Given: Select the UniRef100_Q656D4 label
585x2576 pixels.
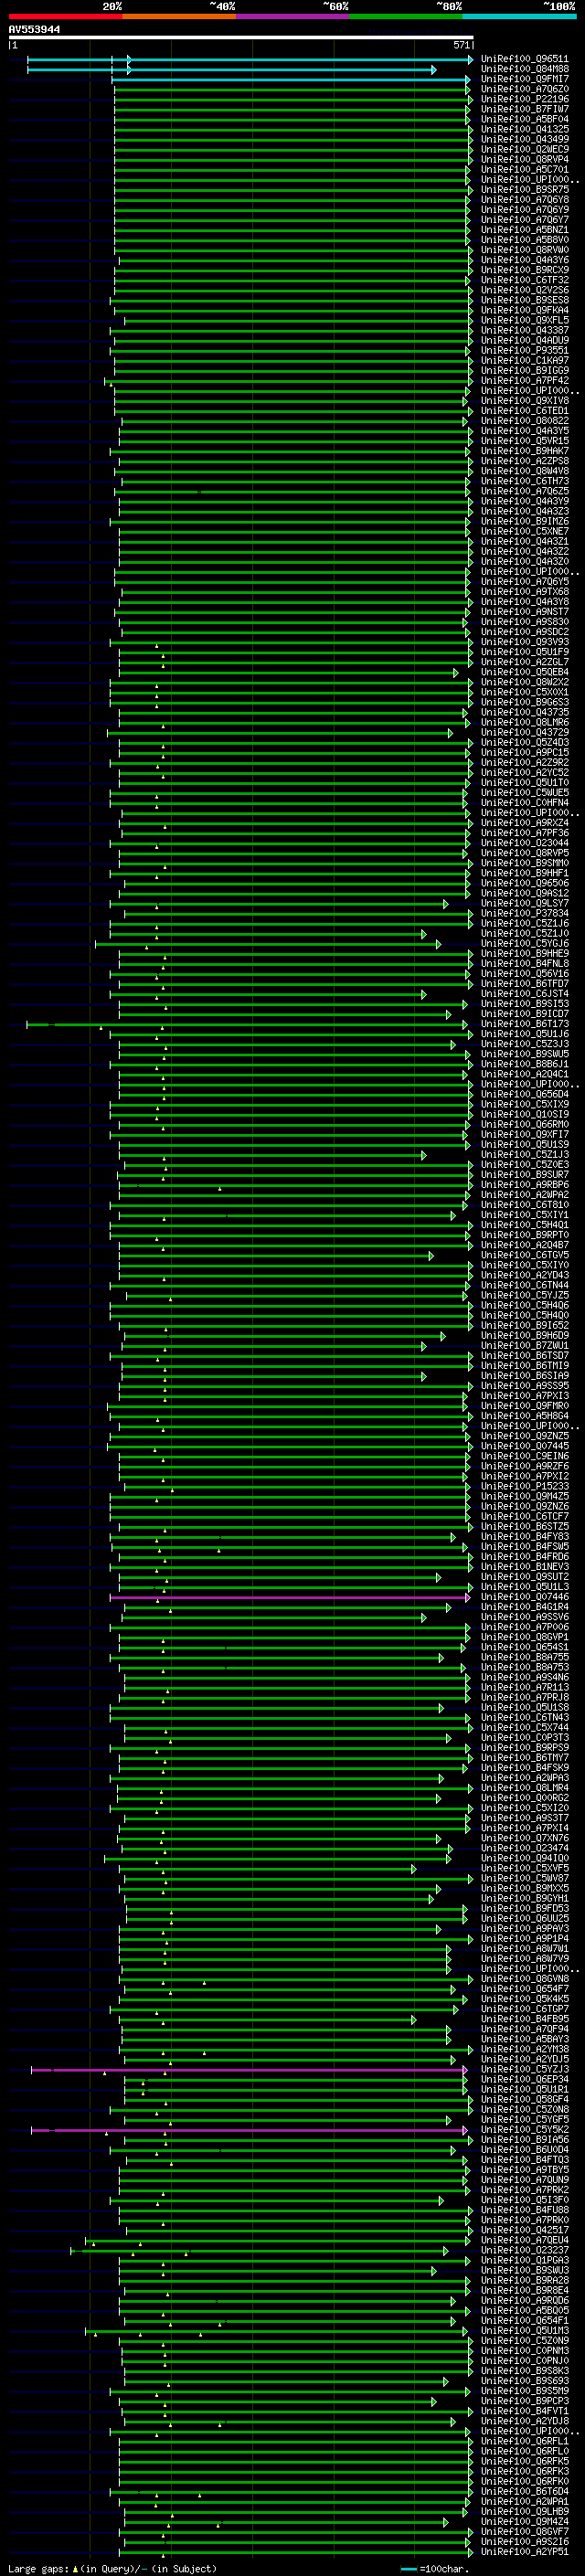Looking at the screenshot, I should [524, 1094].
